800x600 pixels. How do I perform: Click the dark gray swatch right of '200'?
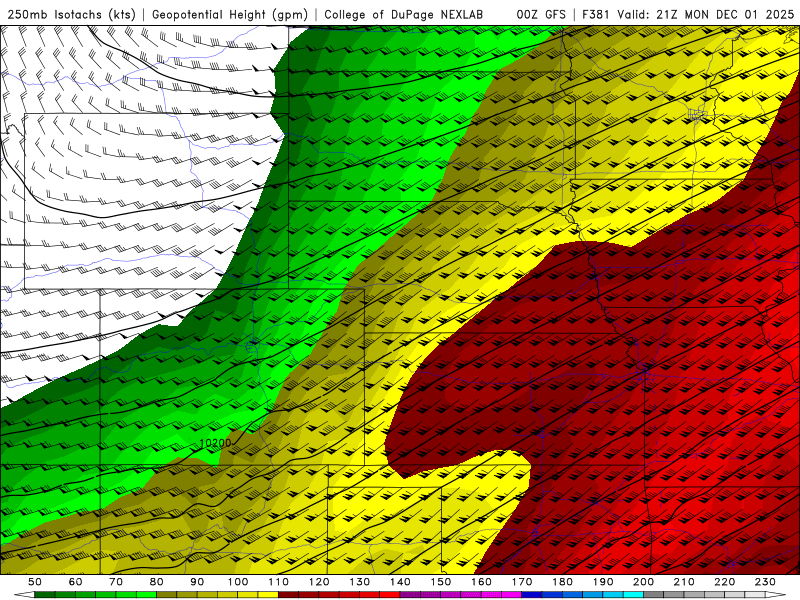(654, 595)
